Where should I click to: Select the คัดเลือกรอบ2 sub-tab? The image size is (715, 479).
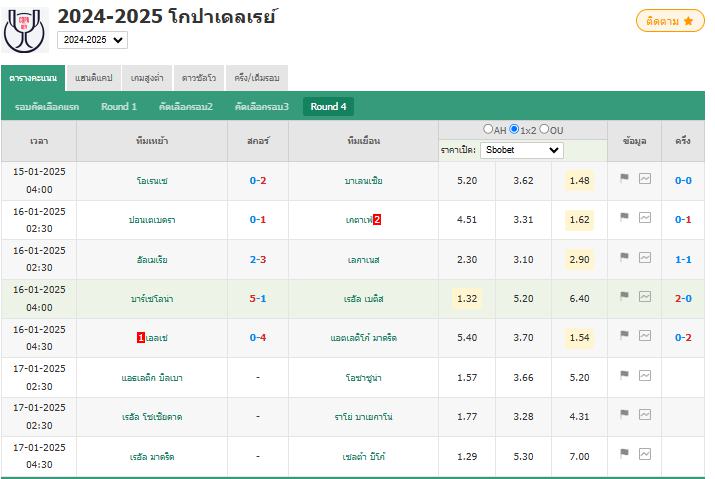(x=186, y=107)
